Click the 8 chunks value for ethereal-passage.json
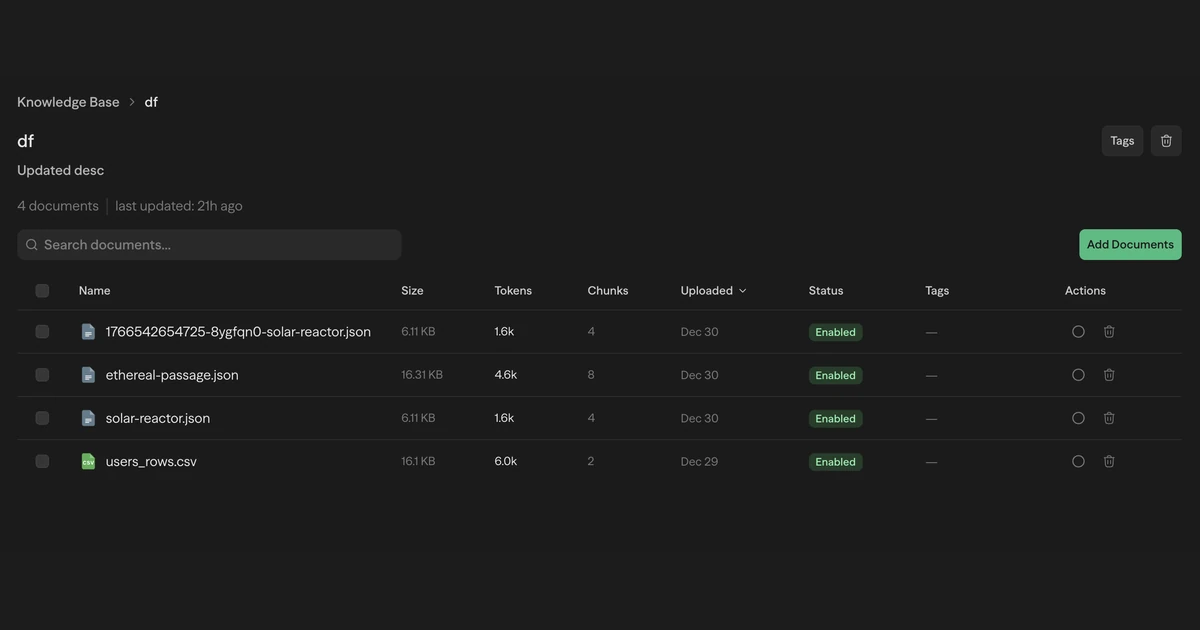This screenshot has height=630, width=1200. [591, 375]
